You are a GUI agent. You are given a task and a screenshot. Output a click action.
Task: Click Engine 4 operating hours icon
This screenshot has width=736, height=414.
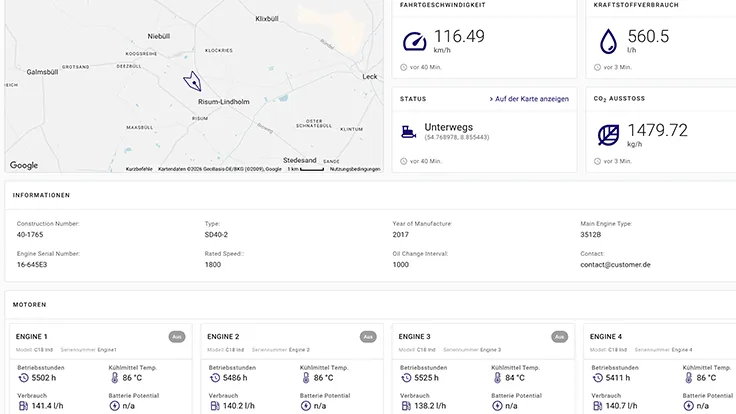pyautogui.click(x=598, y=378)
